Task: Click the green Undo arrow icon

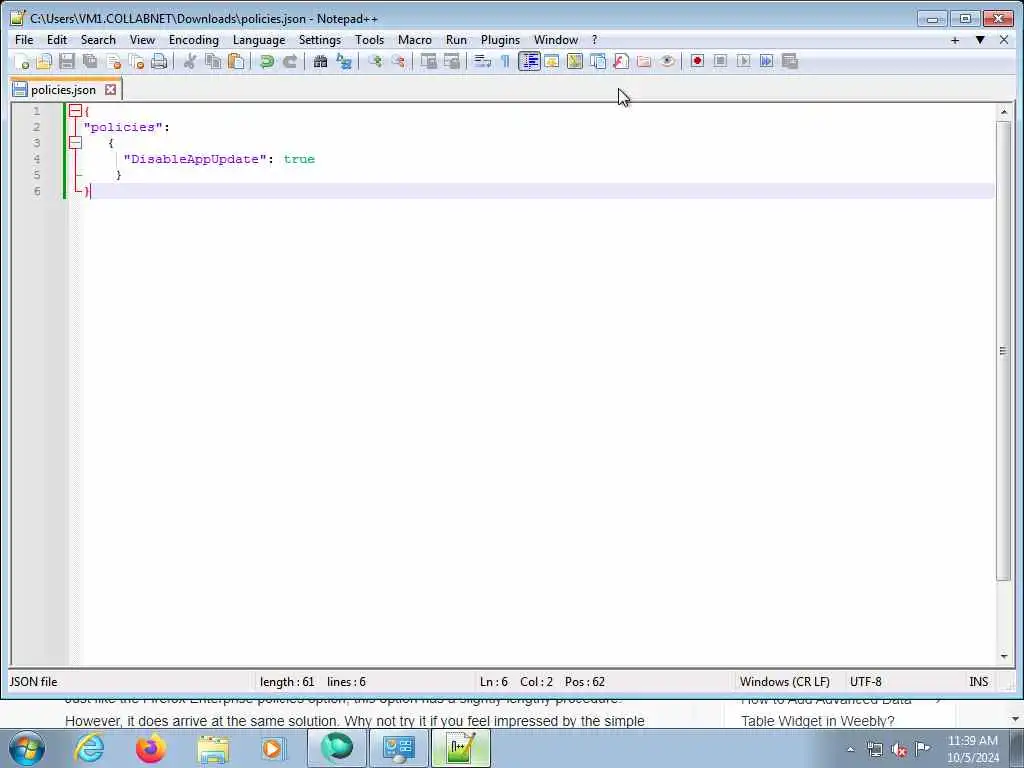Action: pos(266,61)
